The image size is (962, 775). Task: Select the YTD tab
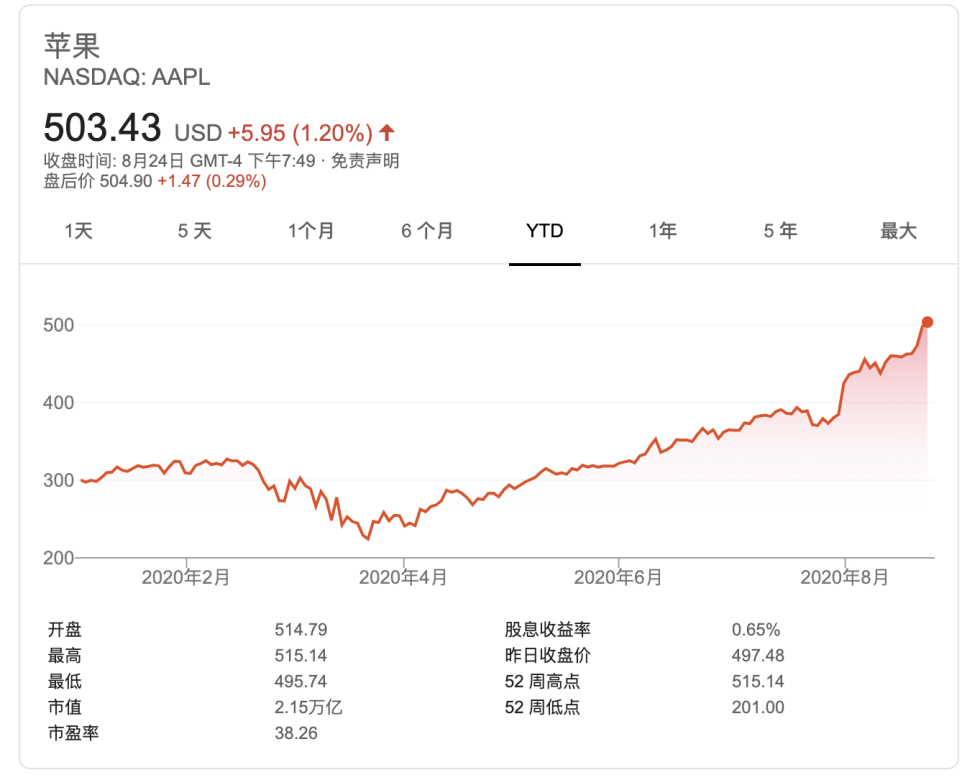(545, 231)
